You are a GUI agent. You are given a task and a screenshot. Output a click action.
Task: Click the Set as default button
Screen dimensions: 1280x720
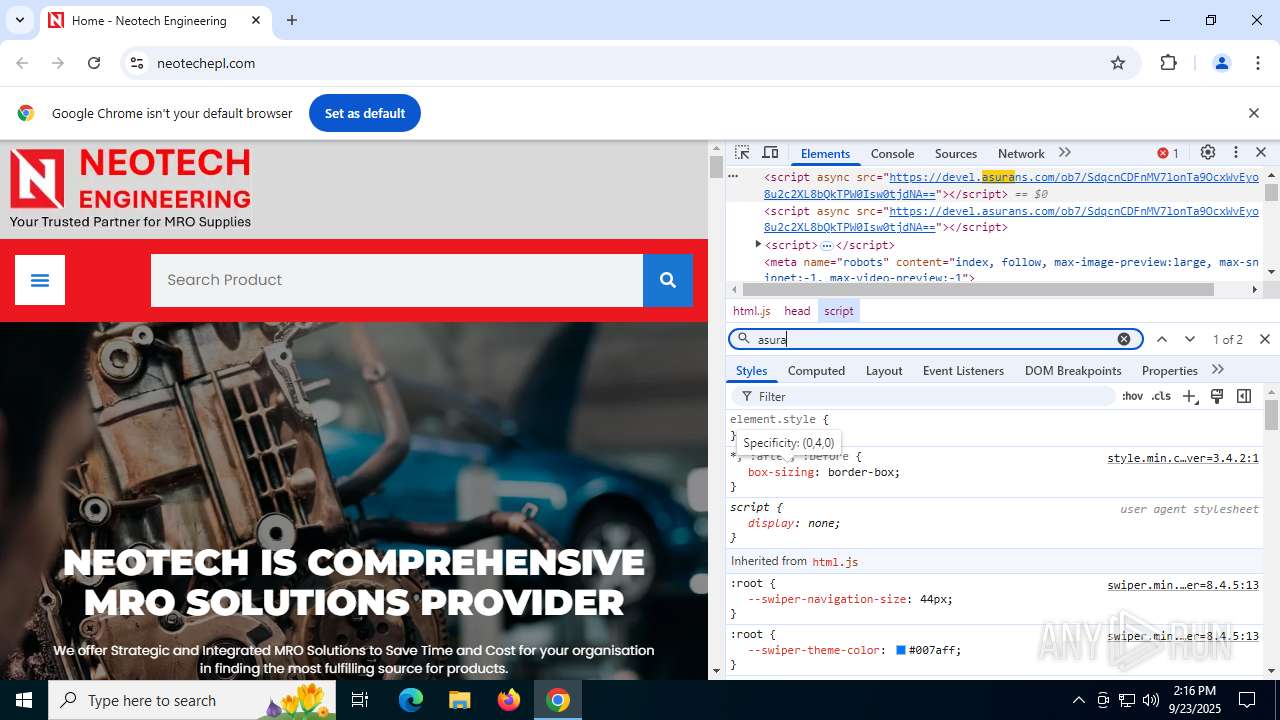[365, 113]
